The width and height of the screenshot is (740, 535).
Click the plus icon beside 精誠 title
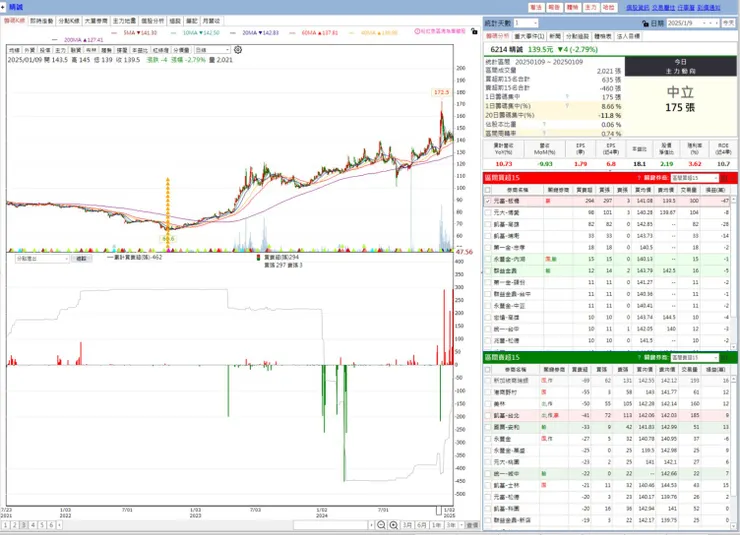click(3, 7)
